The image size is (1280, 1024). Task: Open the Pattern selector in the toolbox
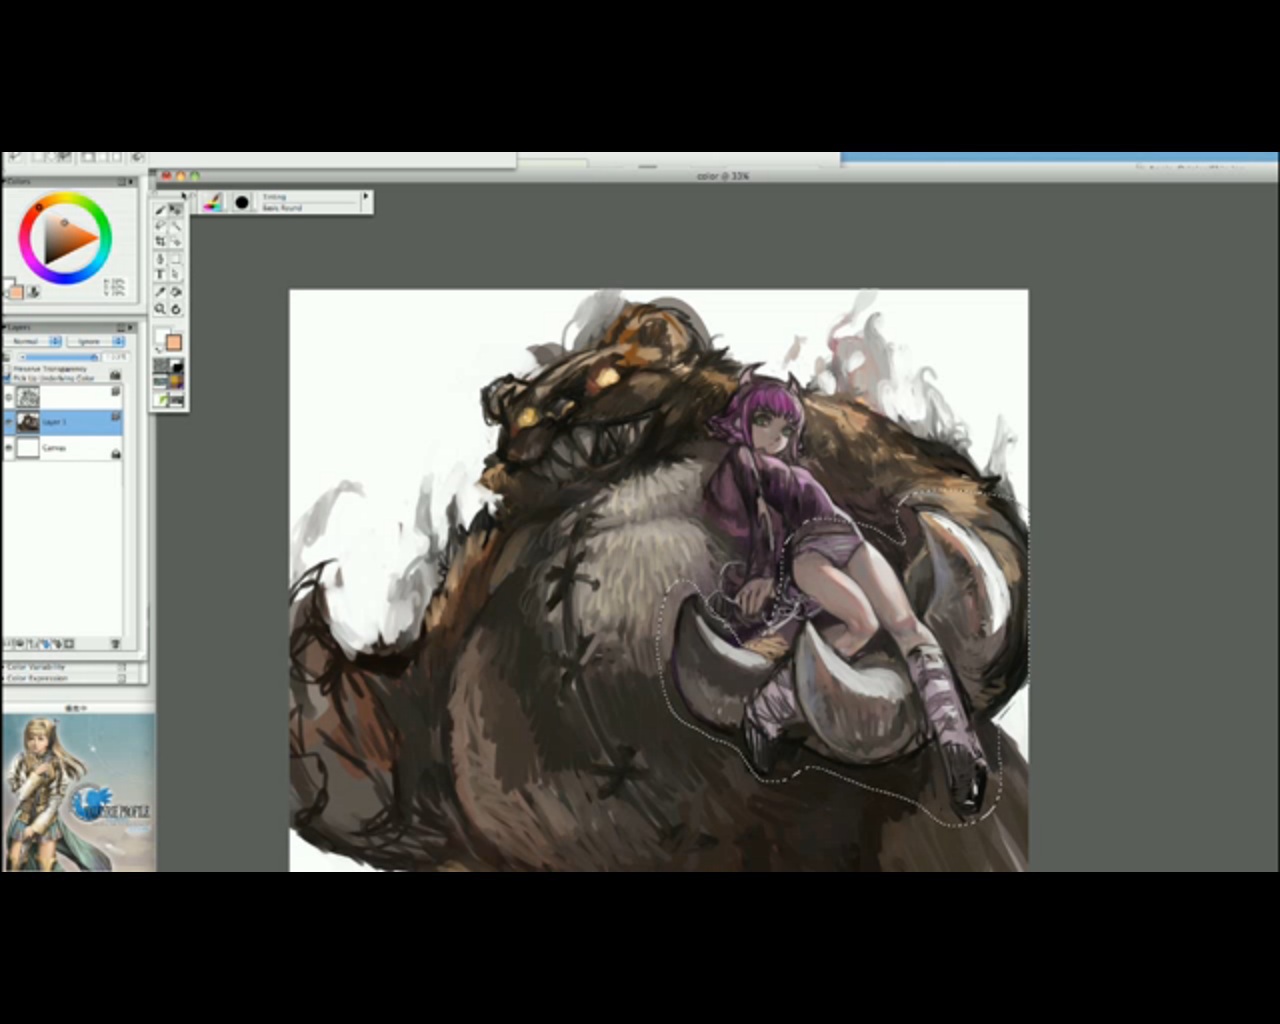[x=160, y=382]
